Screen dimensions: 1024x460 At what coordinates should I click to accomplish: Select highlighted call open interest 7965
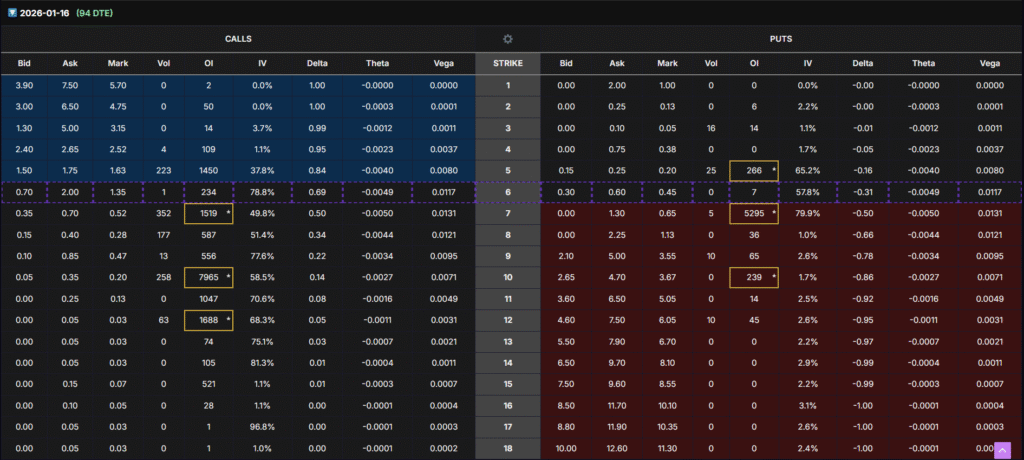pyautogui.click(x=208, y=277)
